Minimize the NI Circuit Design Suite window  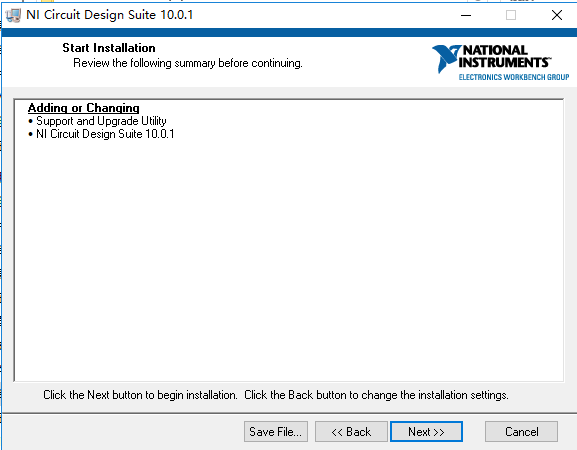tap(466, 15)
